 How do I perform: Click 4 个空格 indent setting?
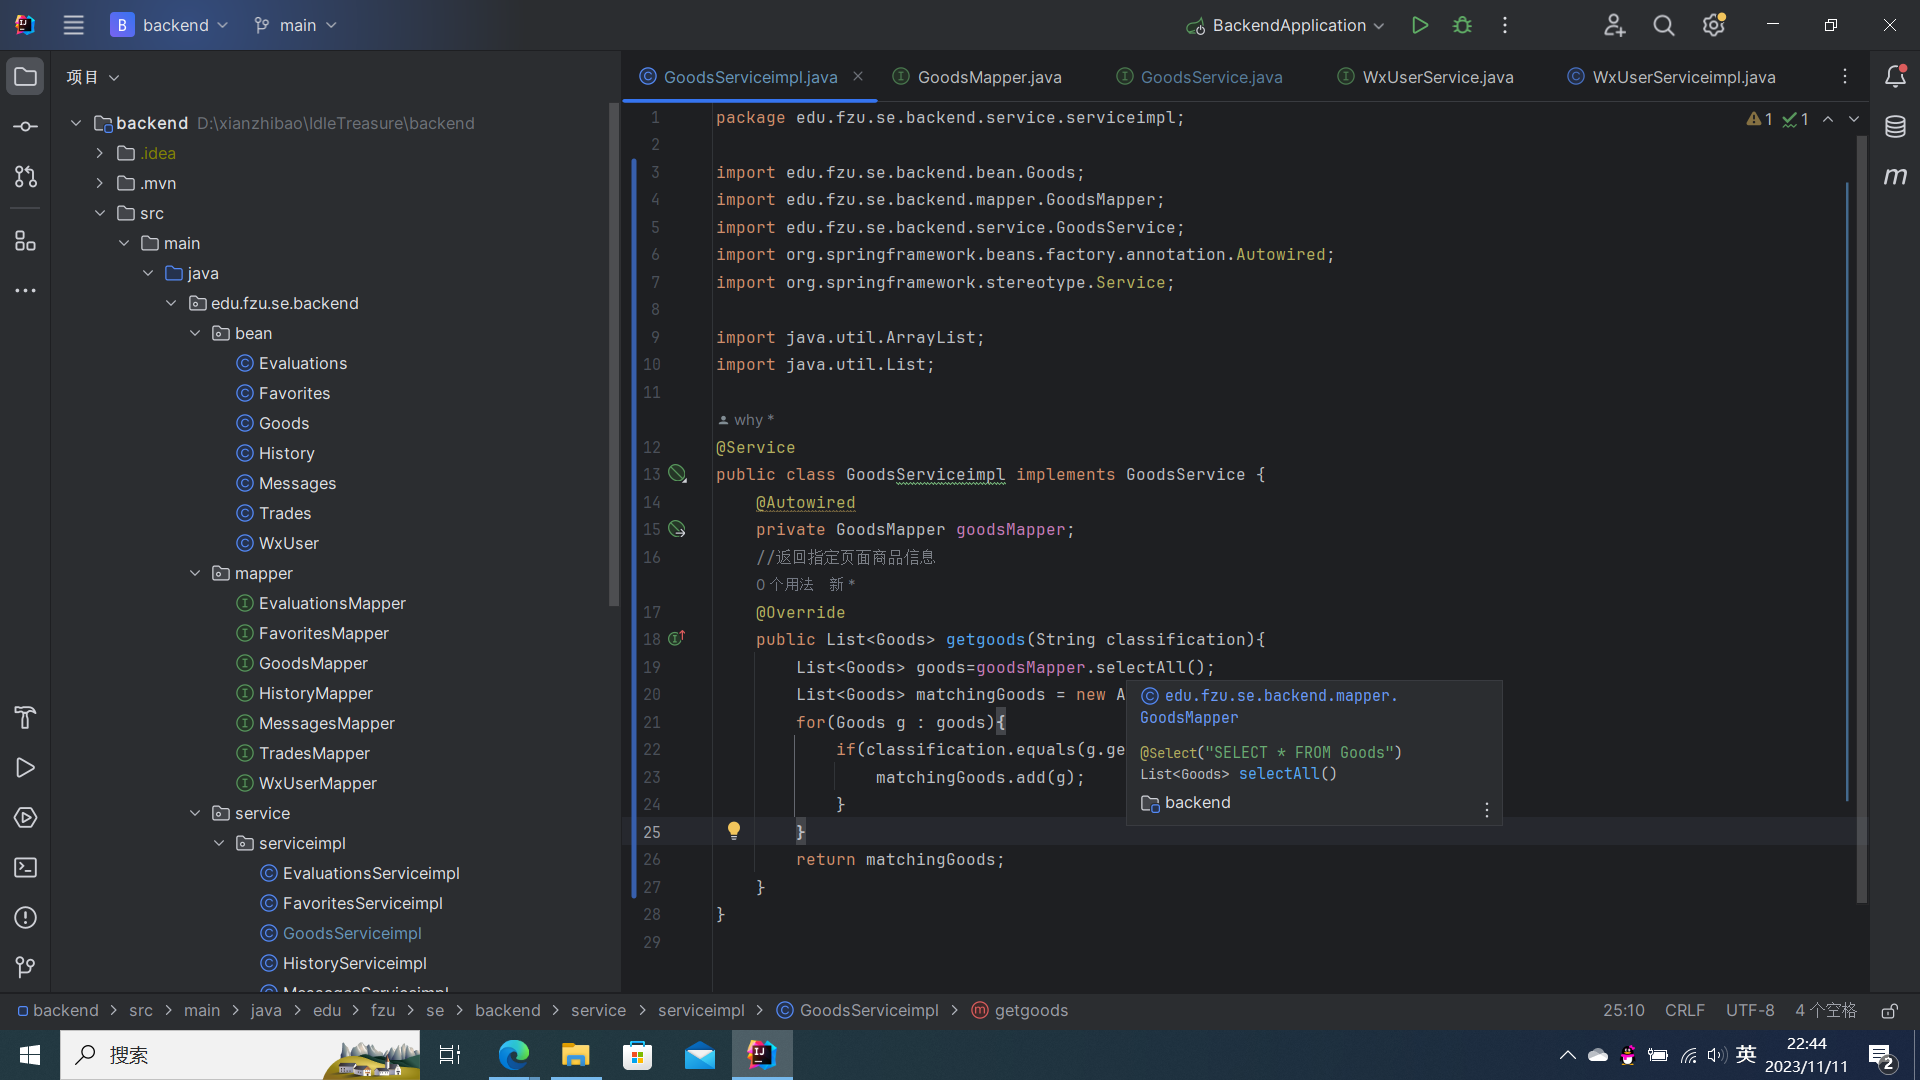(1825, 1011)
